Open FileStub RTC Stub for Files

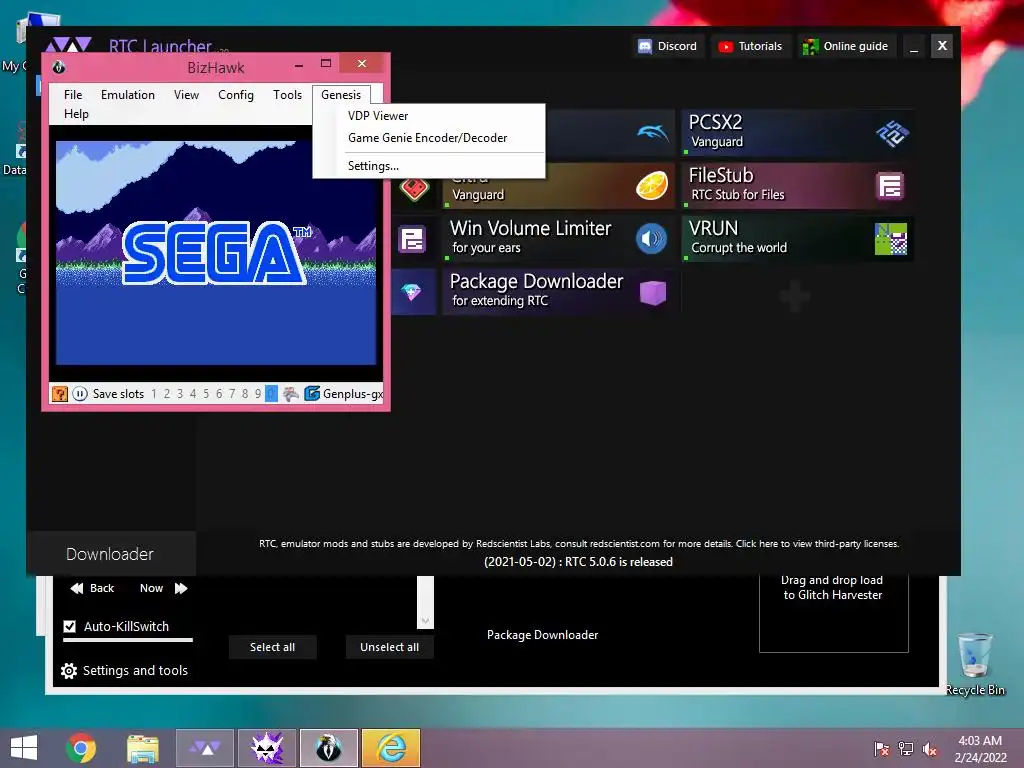click(x=797, y=185)
